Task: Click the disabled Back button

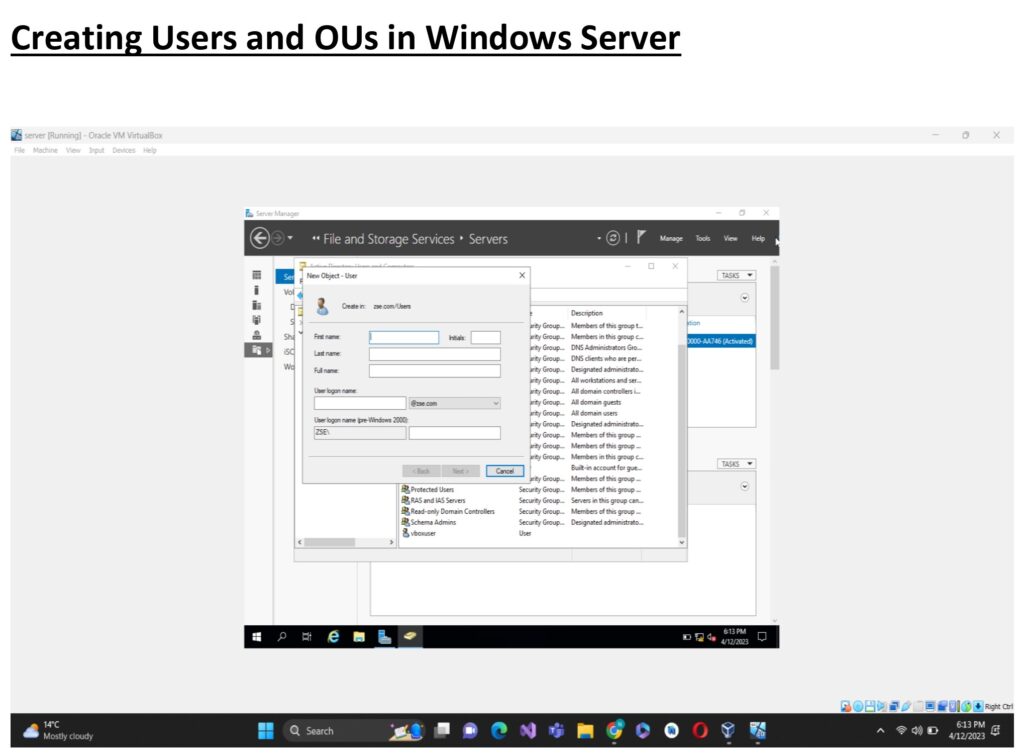Action: pyautogui.click(x=421, y=471)
